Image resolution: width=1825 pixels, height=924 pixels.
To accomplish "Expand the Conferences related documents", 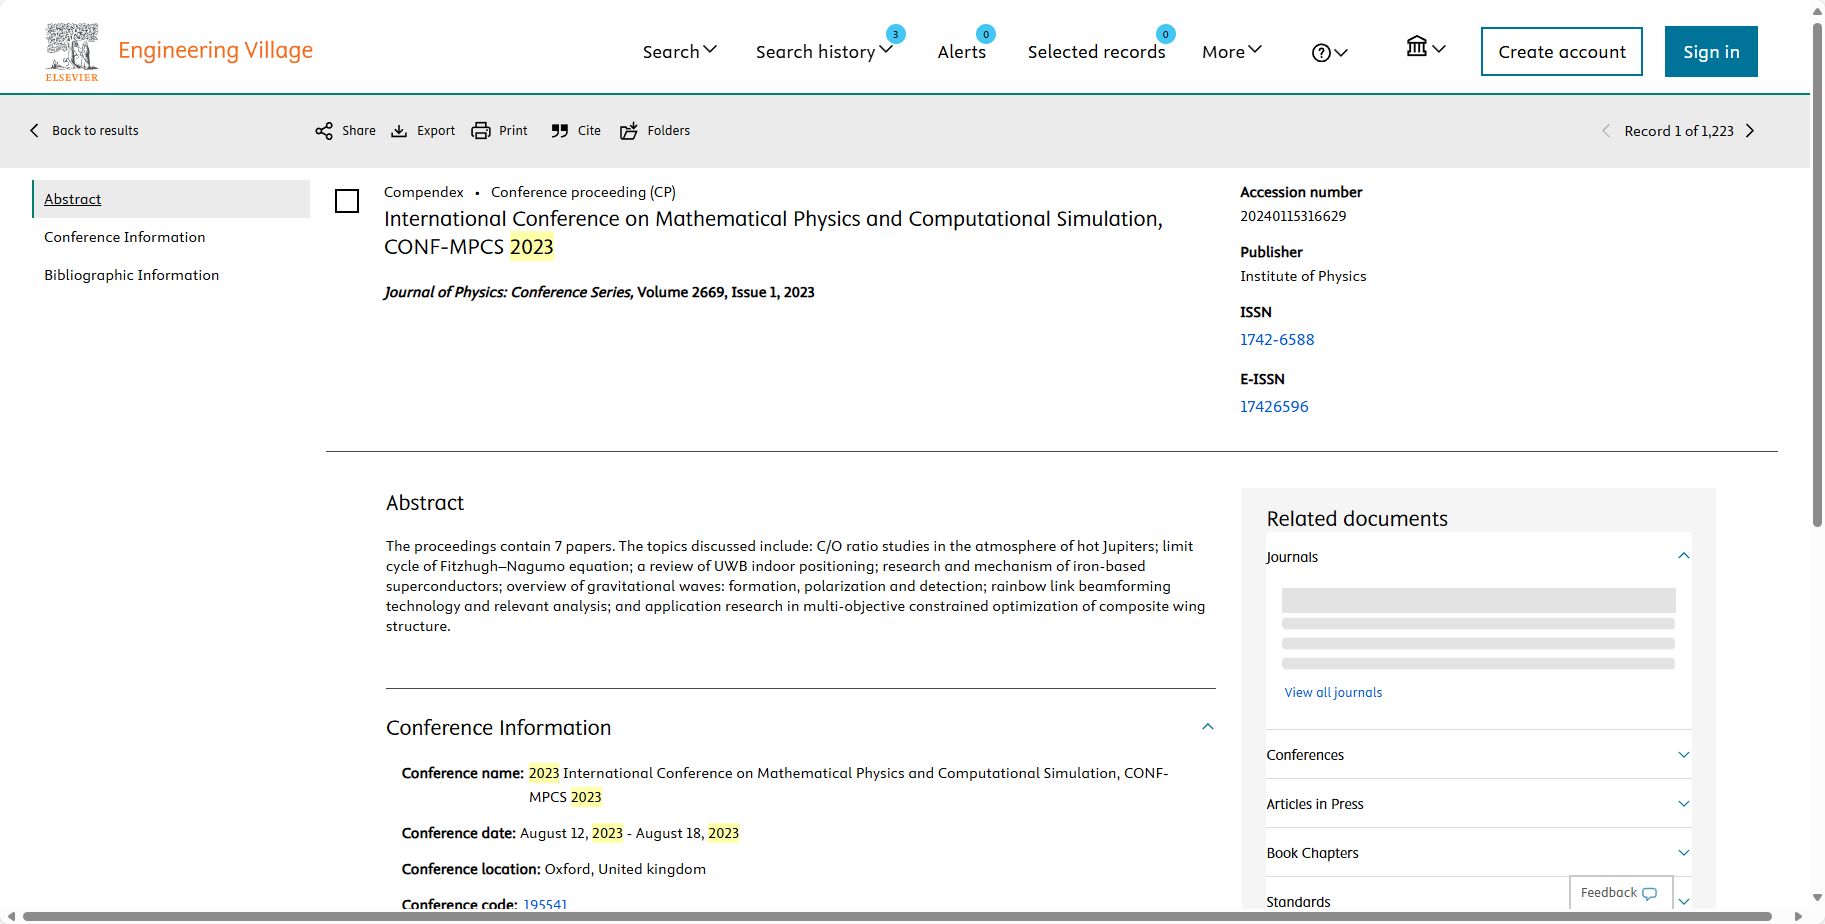I will (1684, 755).
